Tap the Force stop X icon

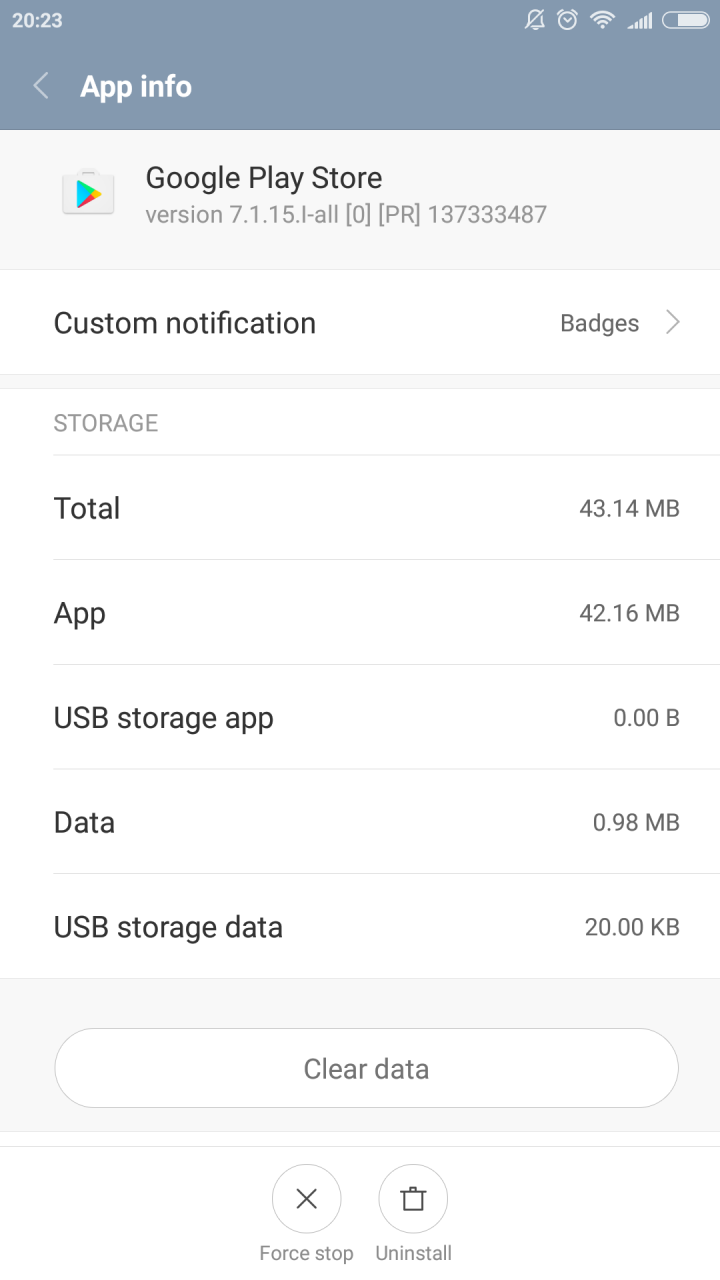pyautogui.click(x=307, y=1199)
